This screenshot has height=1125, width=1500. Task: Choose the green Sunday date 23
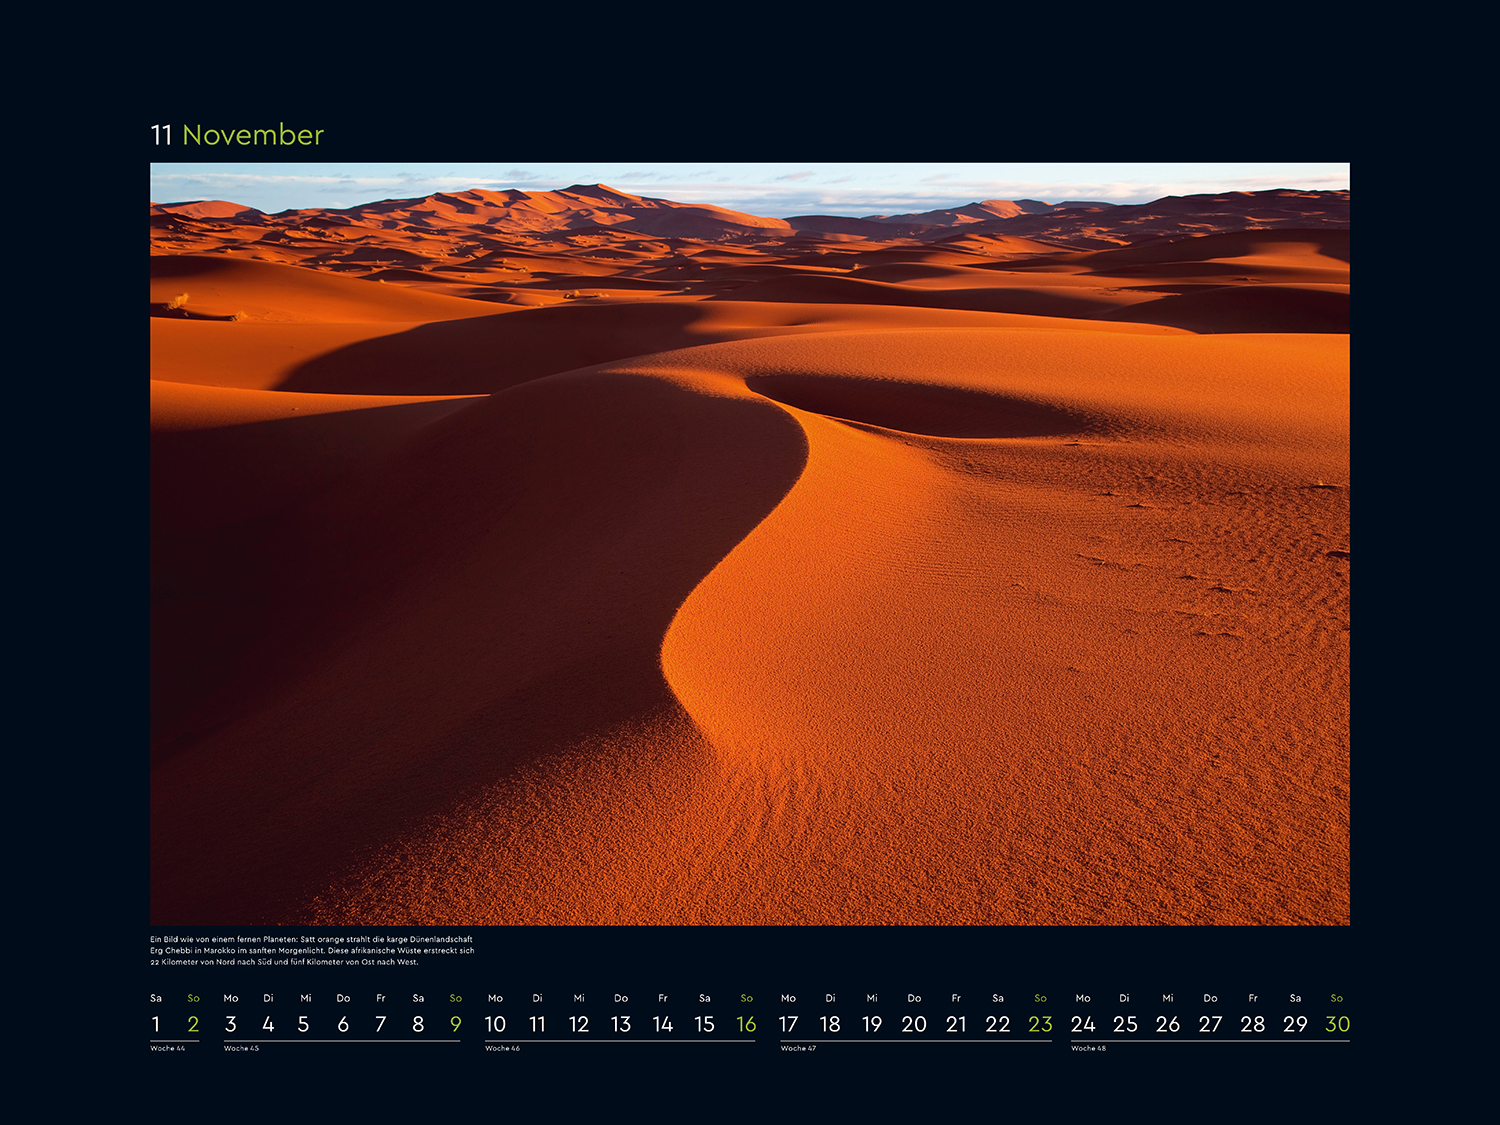[1040, 1024]
